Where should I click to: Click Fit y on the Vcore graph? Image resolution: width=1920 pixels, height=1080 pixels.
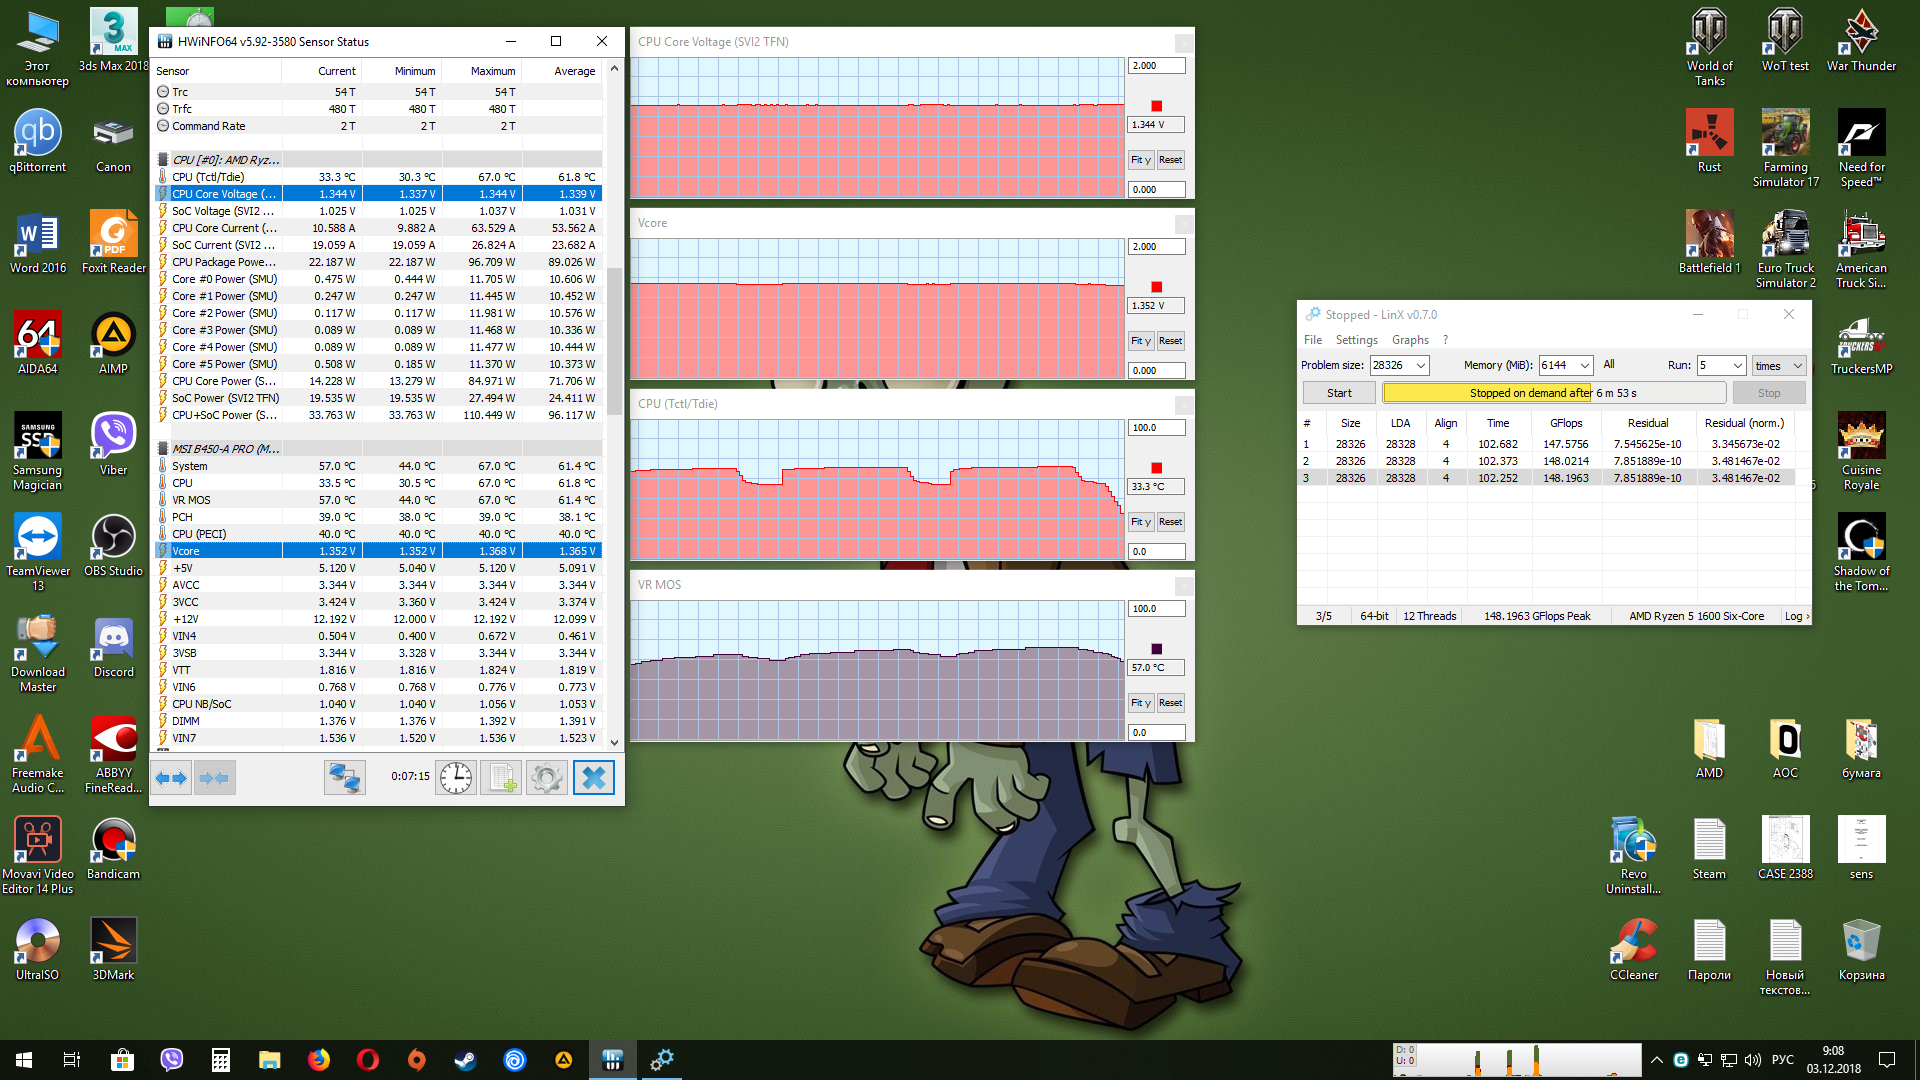(1141, 341)
